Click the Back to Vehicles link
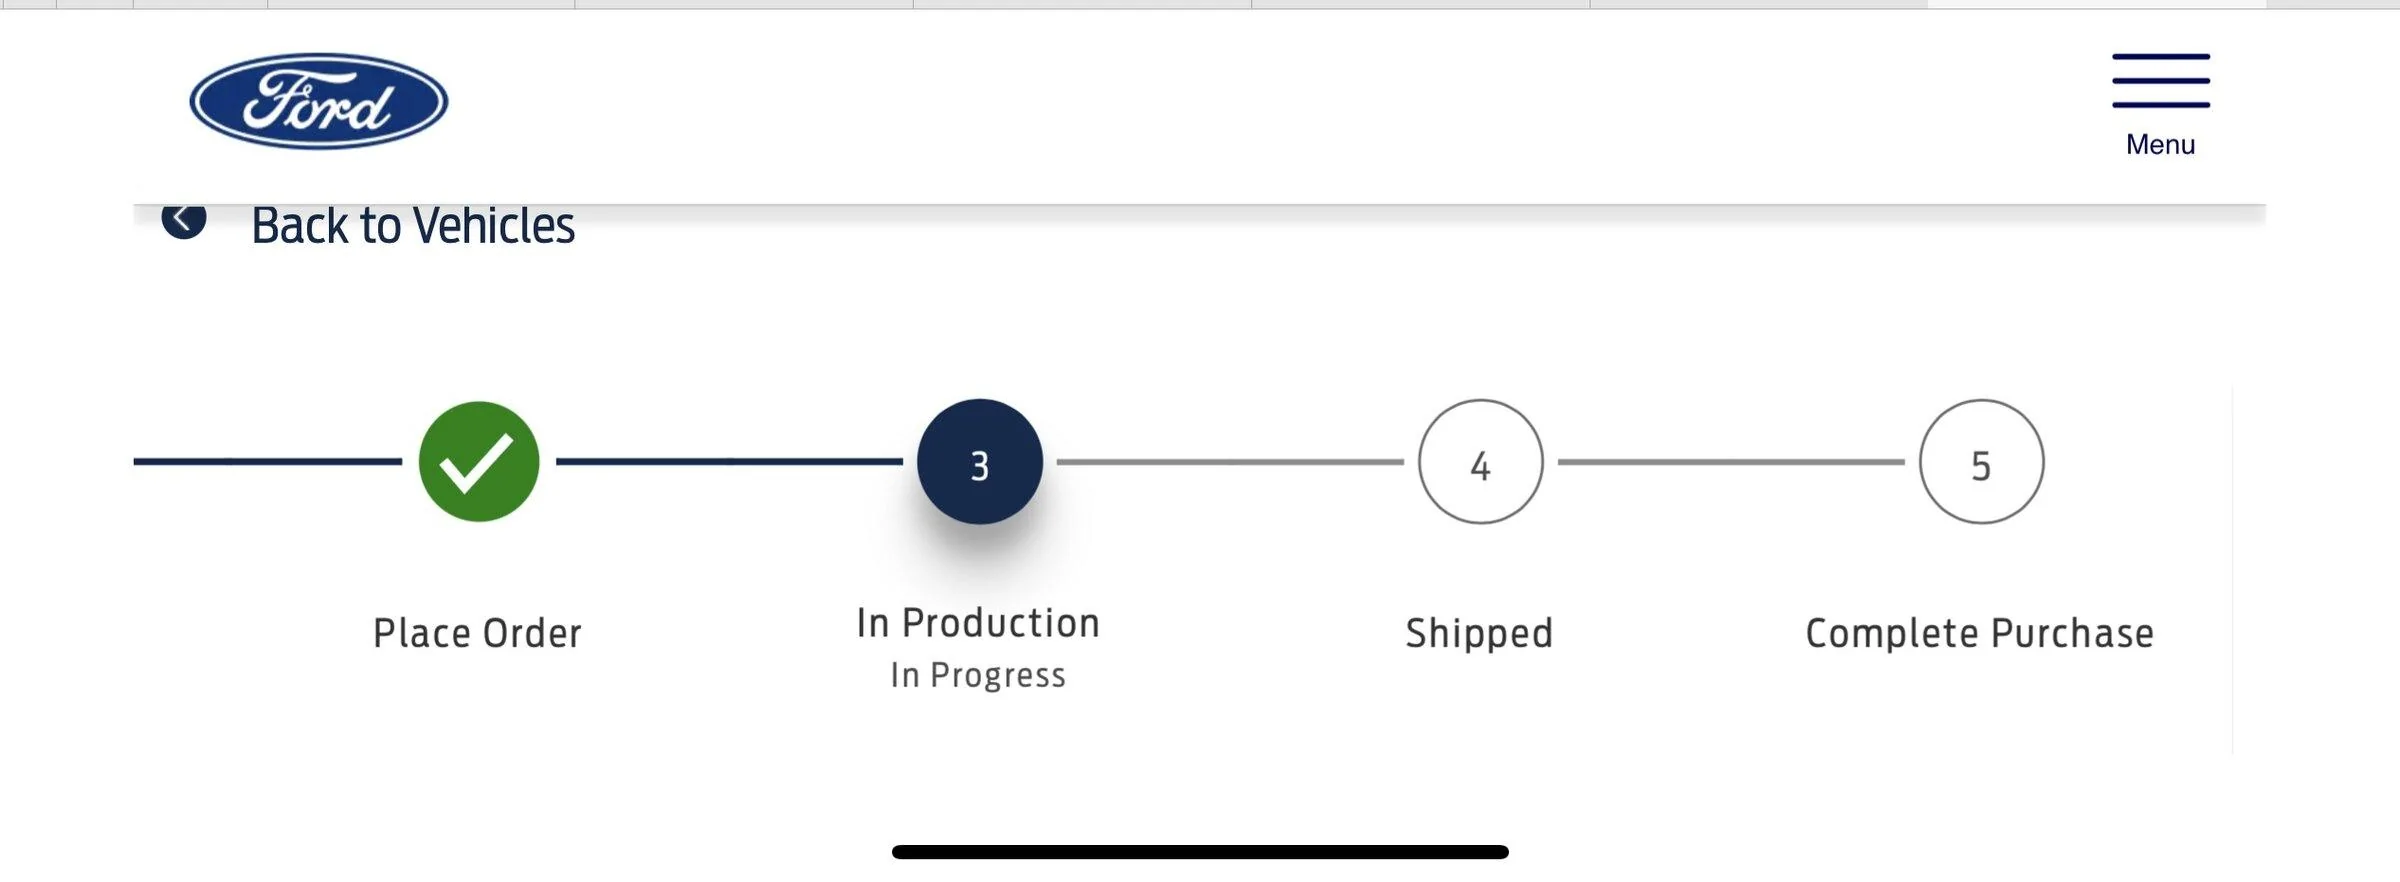The image size is (2400, 882). point(413,226)
